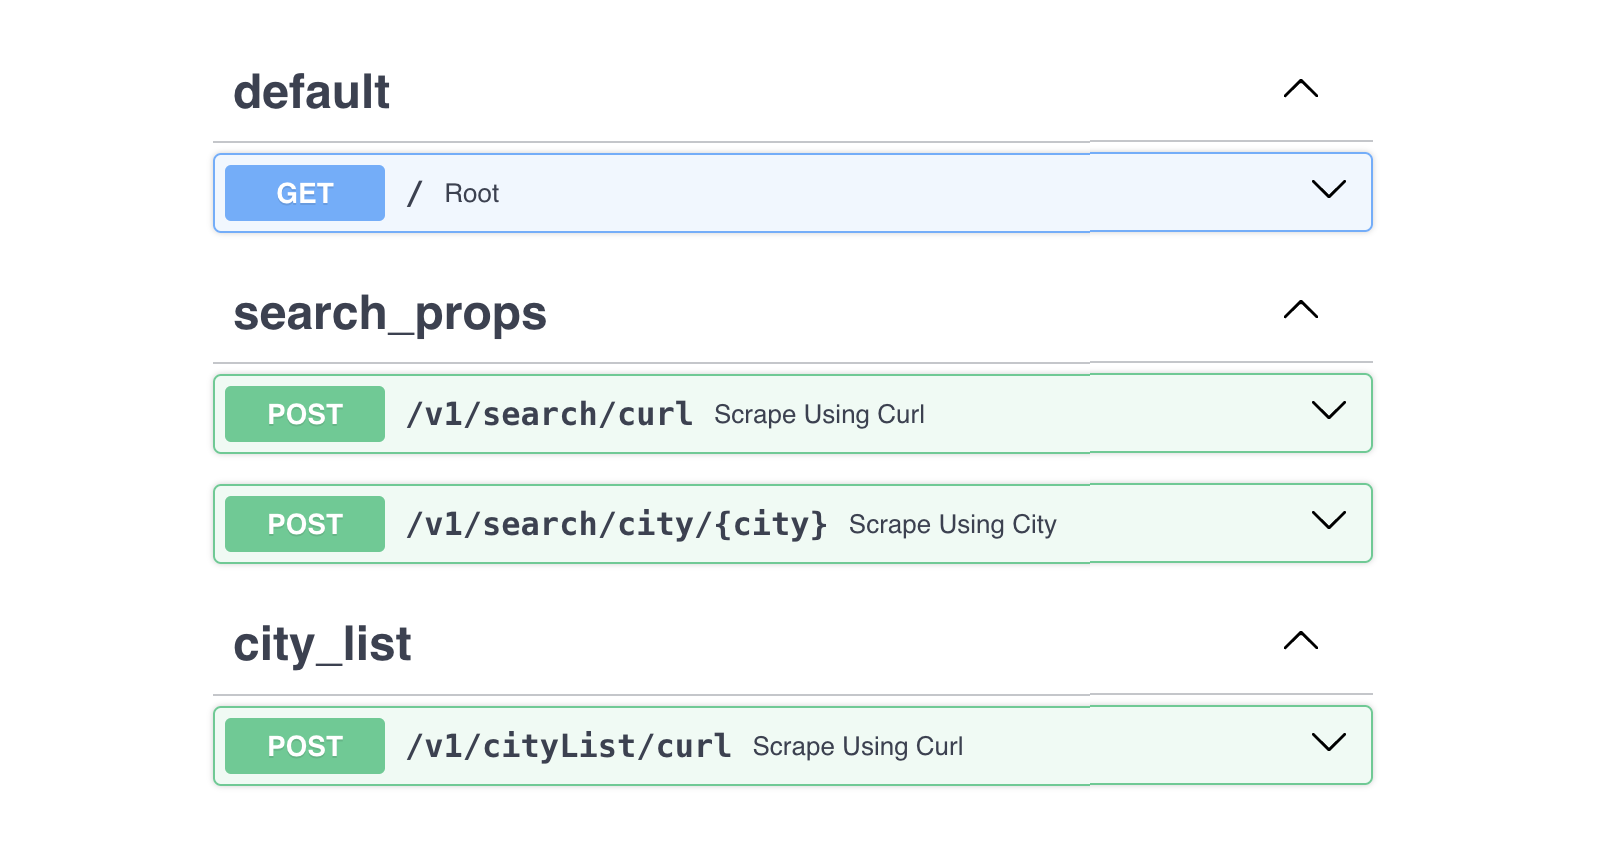
Task: Click the /v1/cityList/curl path text
Action: 568,745
